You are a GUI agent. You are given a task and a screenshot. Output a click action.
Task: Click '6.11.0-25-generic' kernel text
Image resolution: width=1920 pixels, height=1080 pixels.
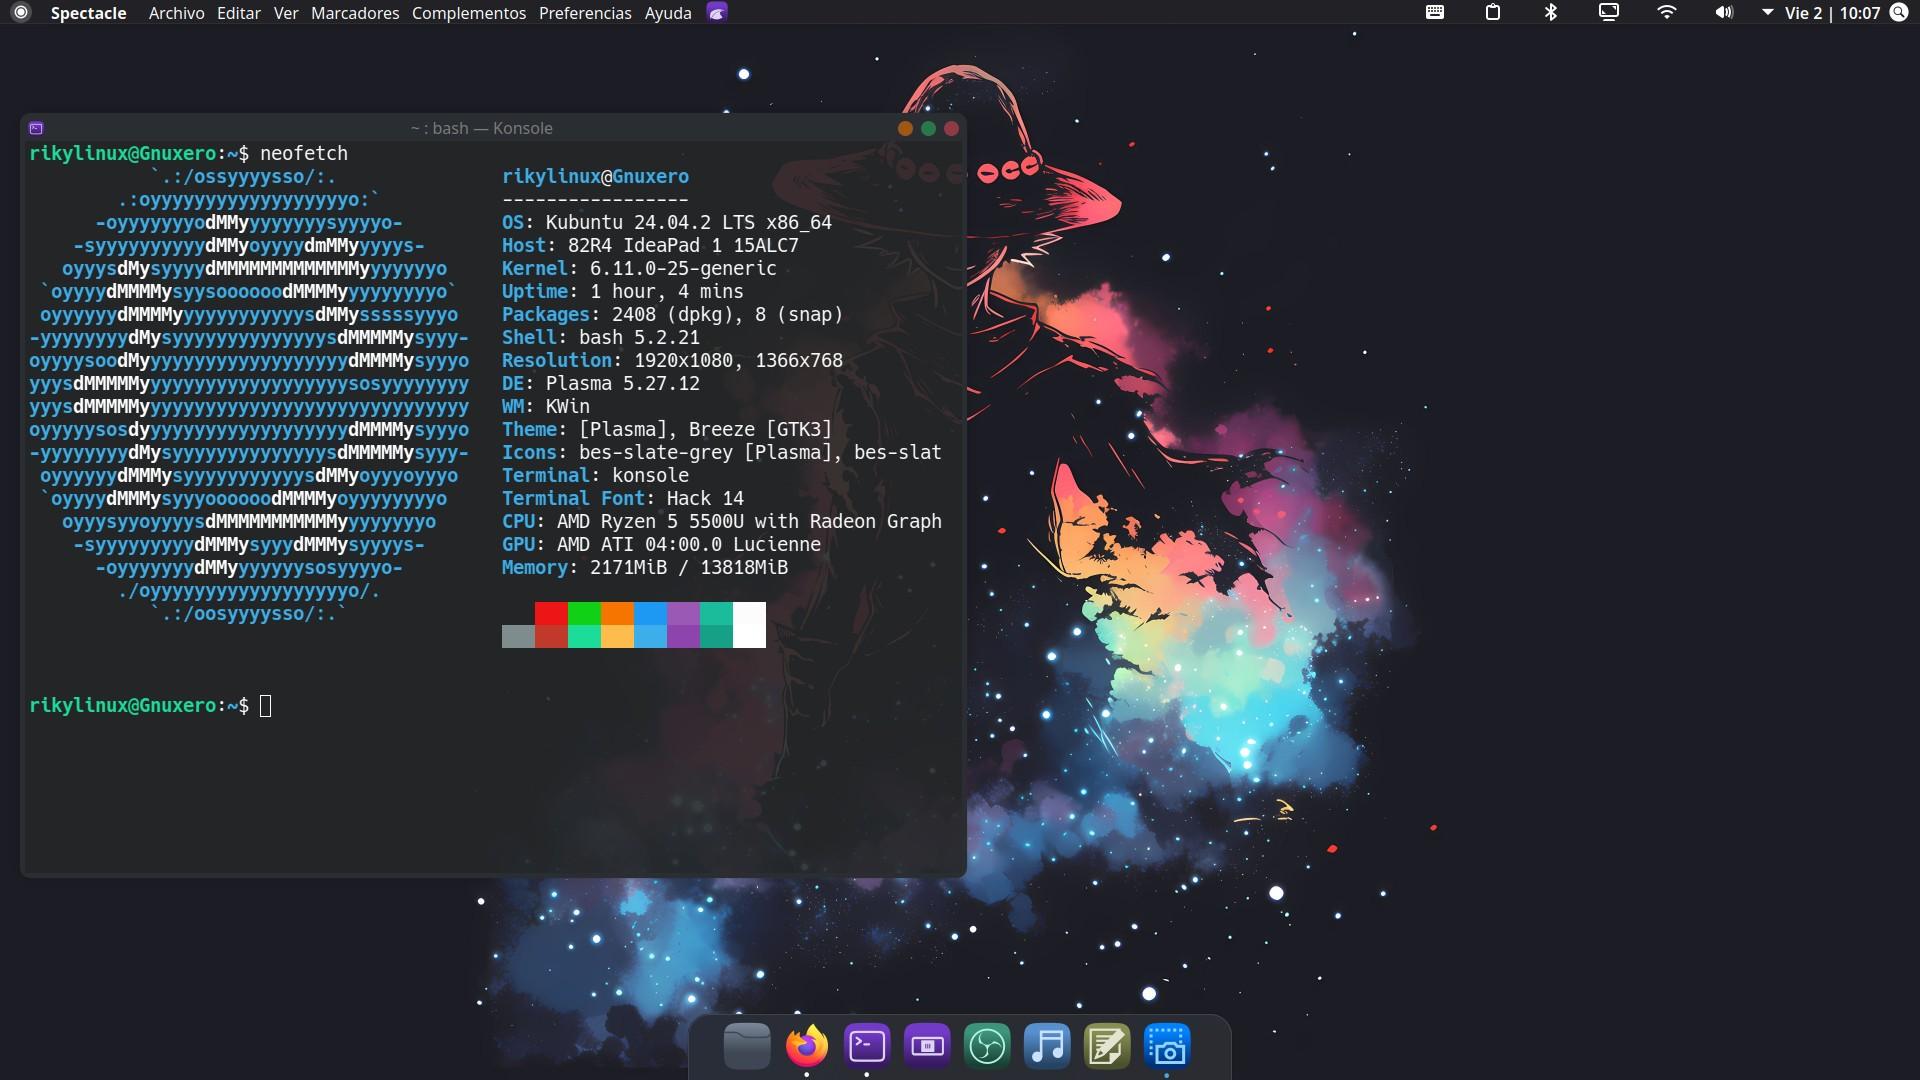(683, 268)
